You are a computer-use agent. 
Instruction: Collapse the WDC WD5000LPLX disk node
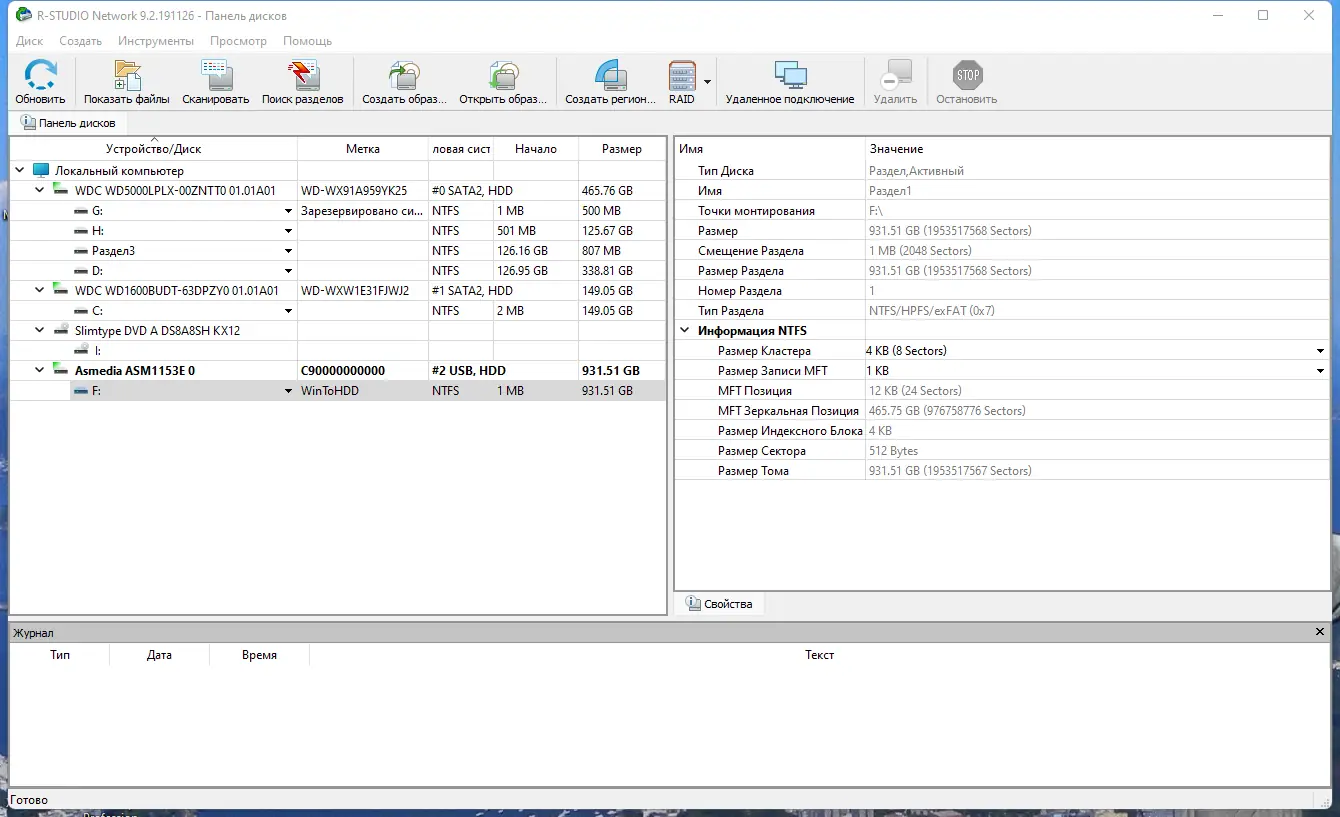(40, 190)
